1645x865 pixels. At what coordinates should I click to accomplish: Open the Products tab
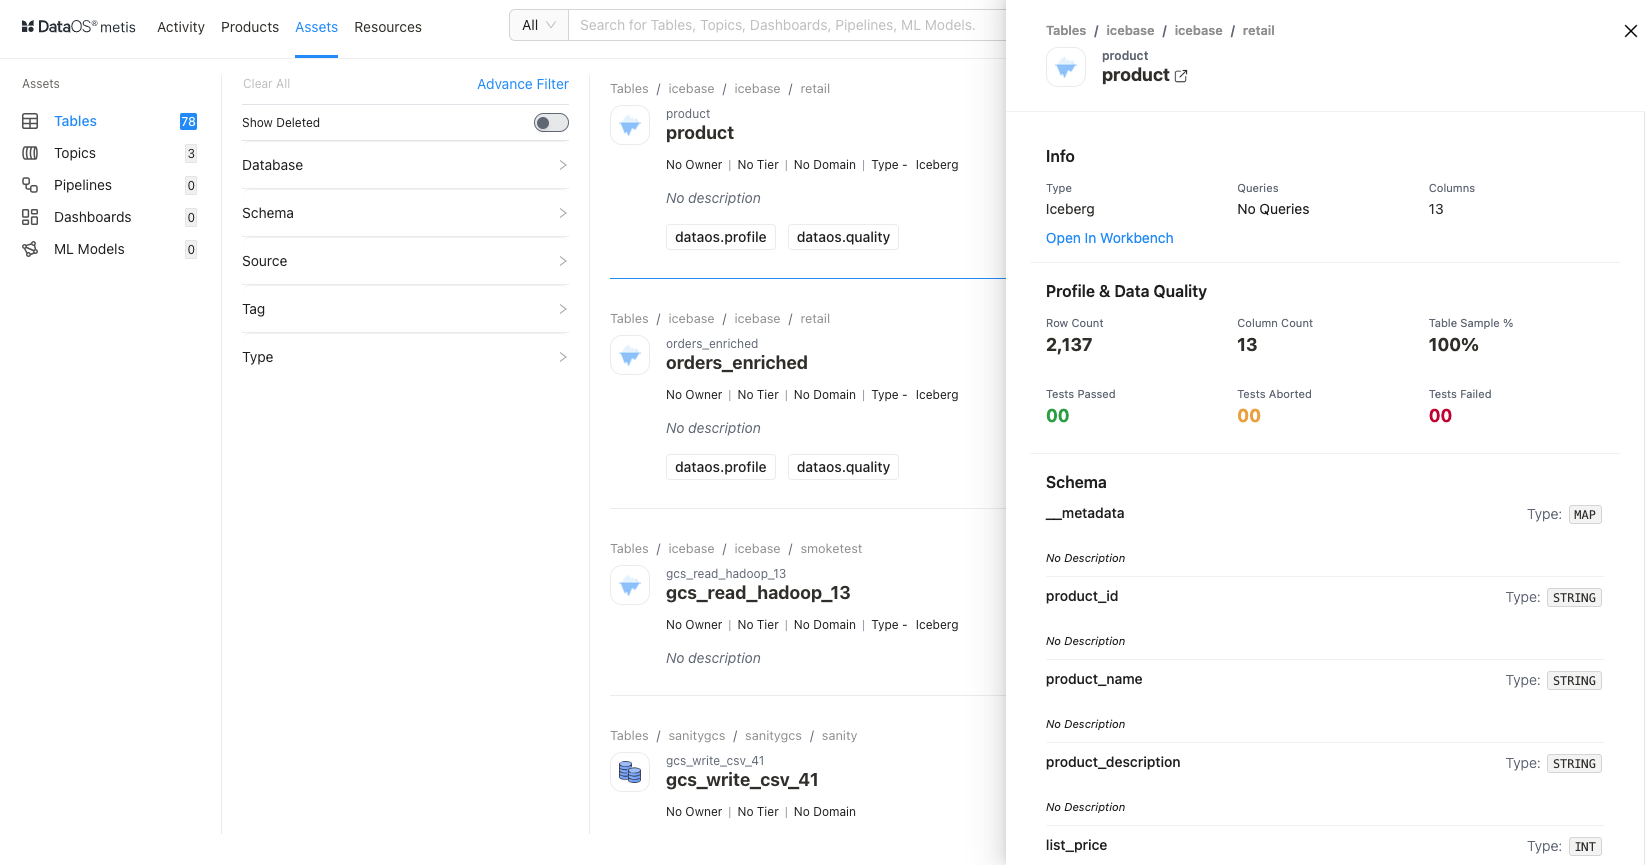(250, 27)
